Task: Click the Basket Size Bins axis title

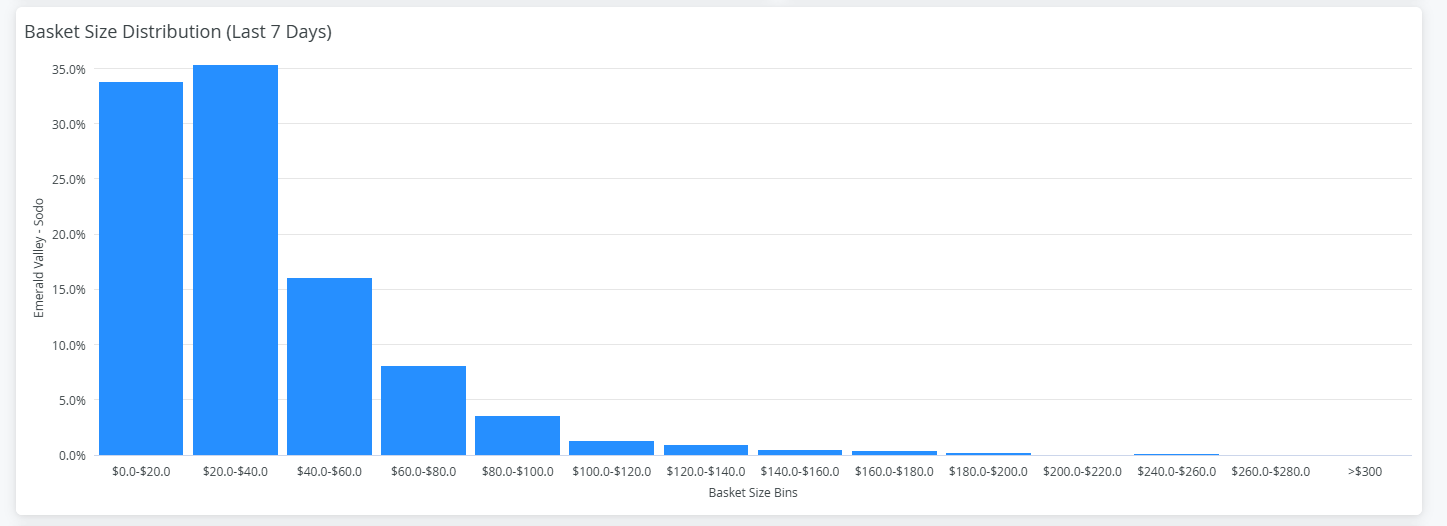Action: (x=753, y=493)
